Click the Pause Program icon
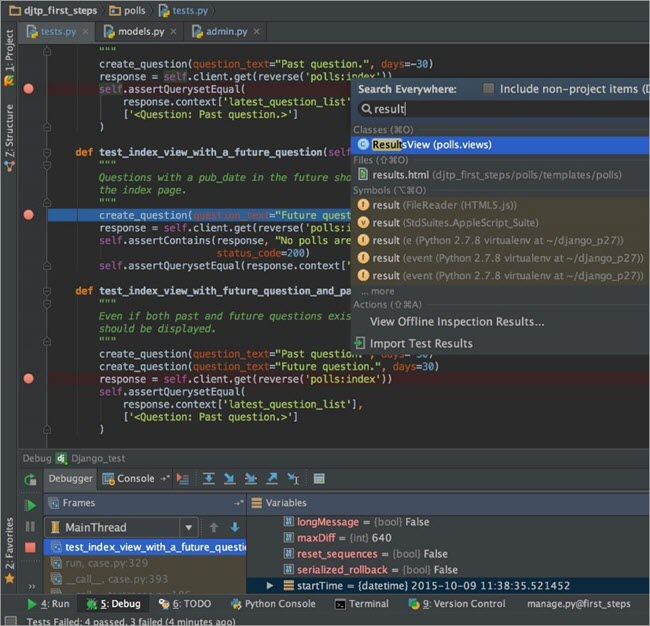Viewport: 650px width, 626px height. click(x=30, y=526)
